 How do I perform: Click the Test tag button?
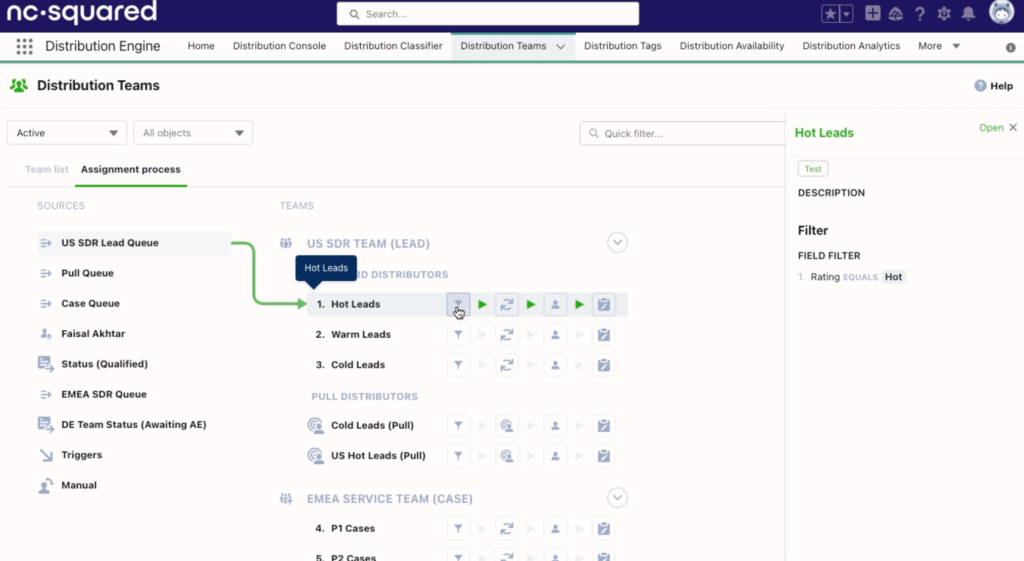812,168
